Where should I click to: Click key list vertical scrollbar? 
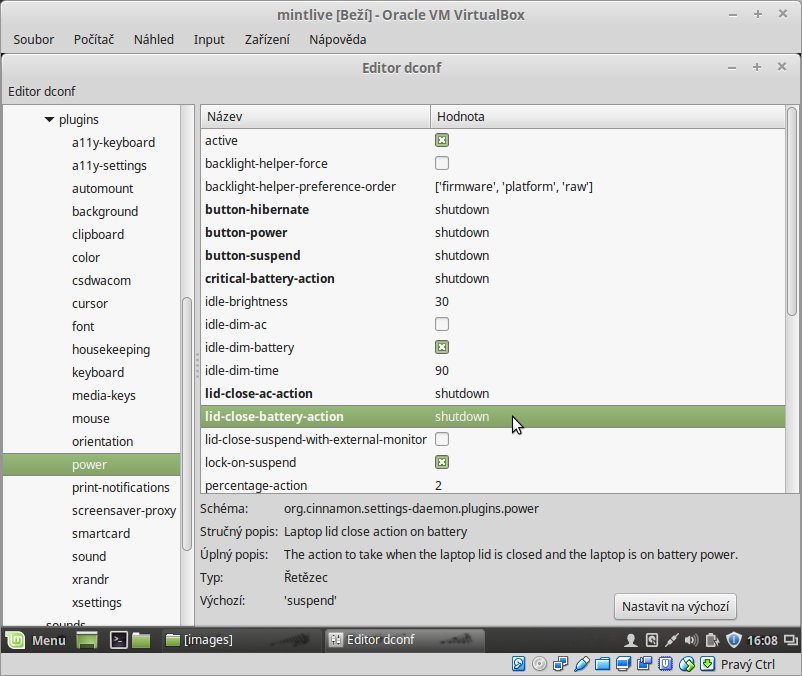click(792, 211)
